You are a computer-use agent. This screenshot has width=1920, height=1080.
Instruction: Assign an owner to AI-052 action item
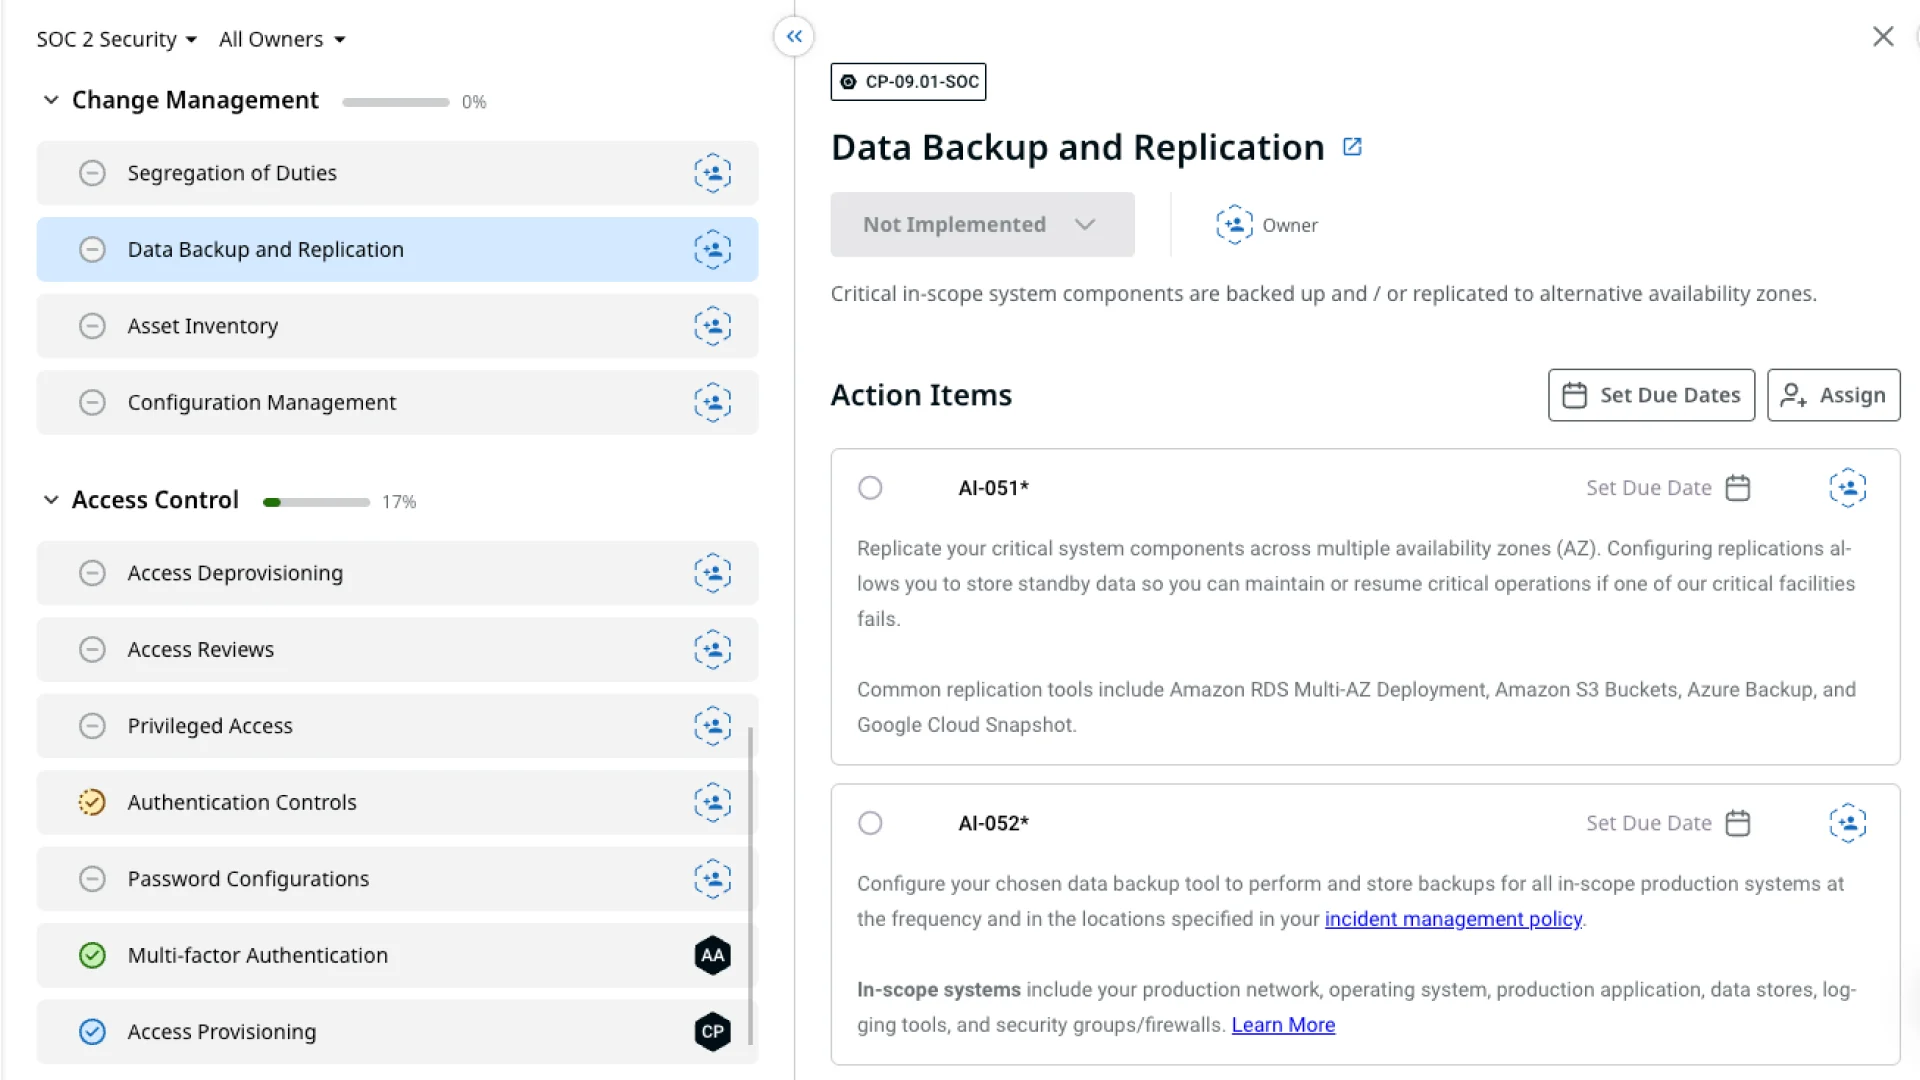[1847, 823]
